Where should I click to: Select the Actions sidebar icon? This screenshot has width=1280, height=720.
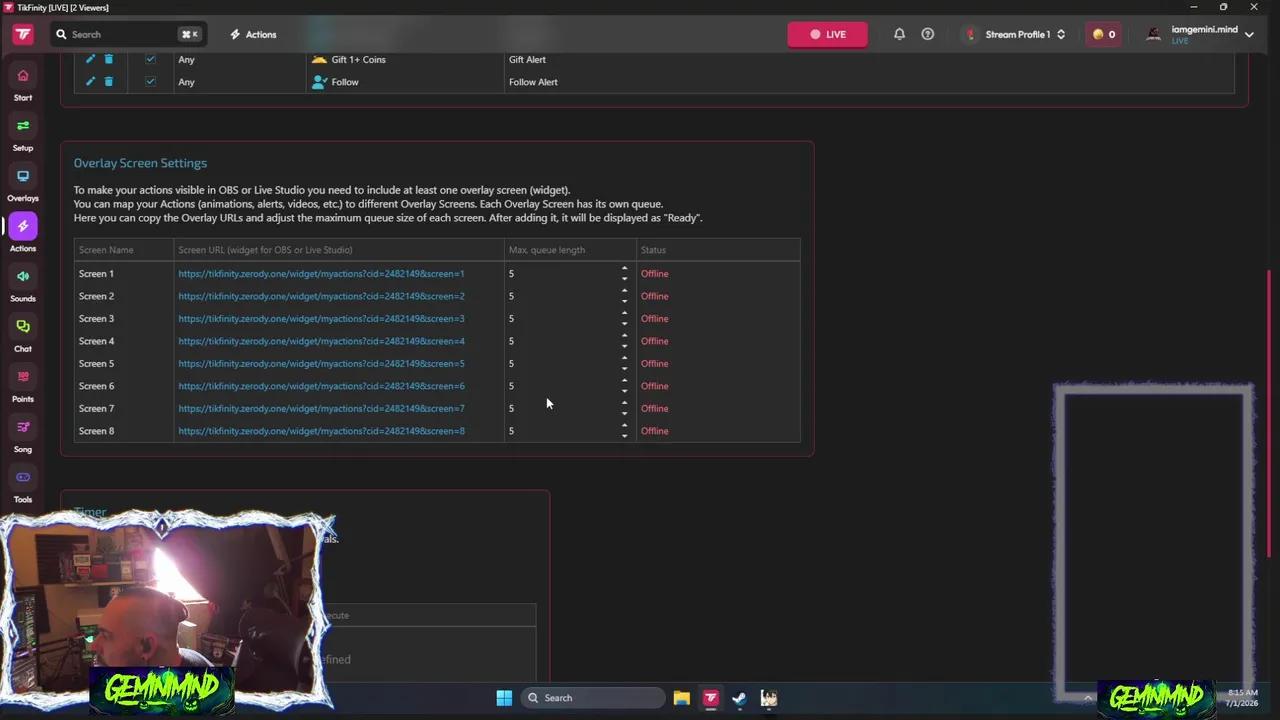pyautogui.click(x=23, y=226)
